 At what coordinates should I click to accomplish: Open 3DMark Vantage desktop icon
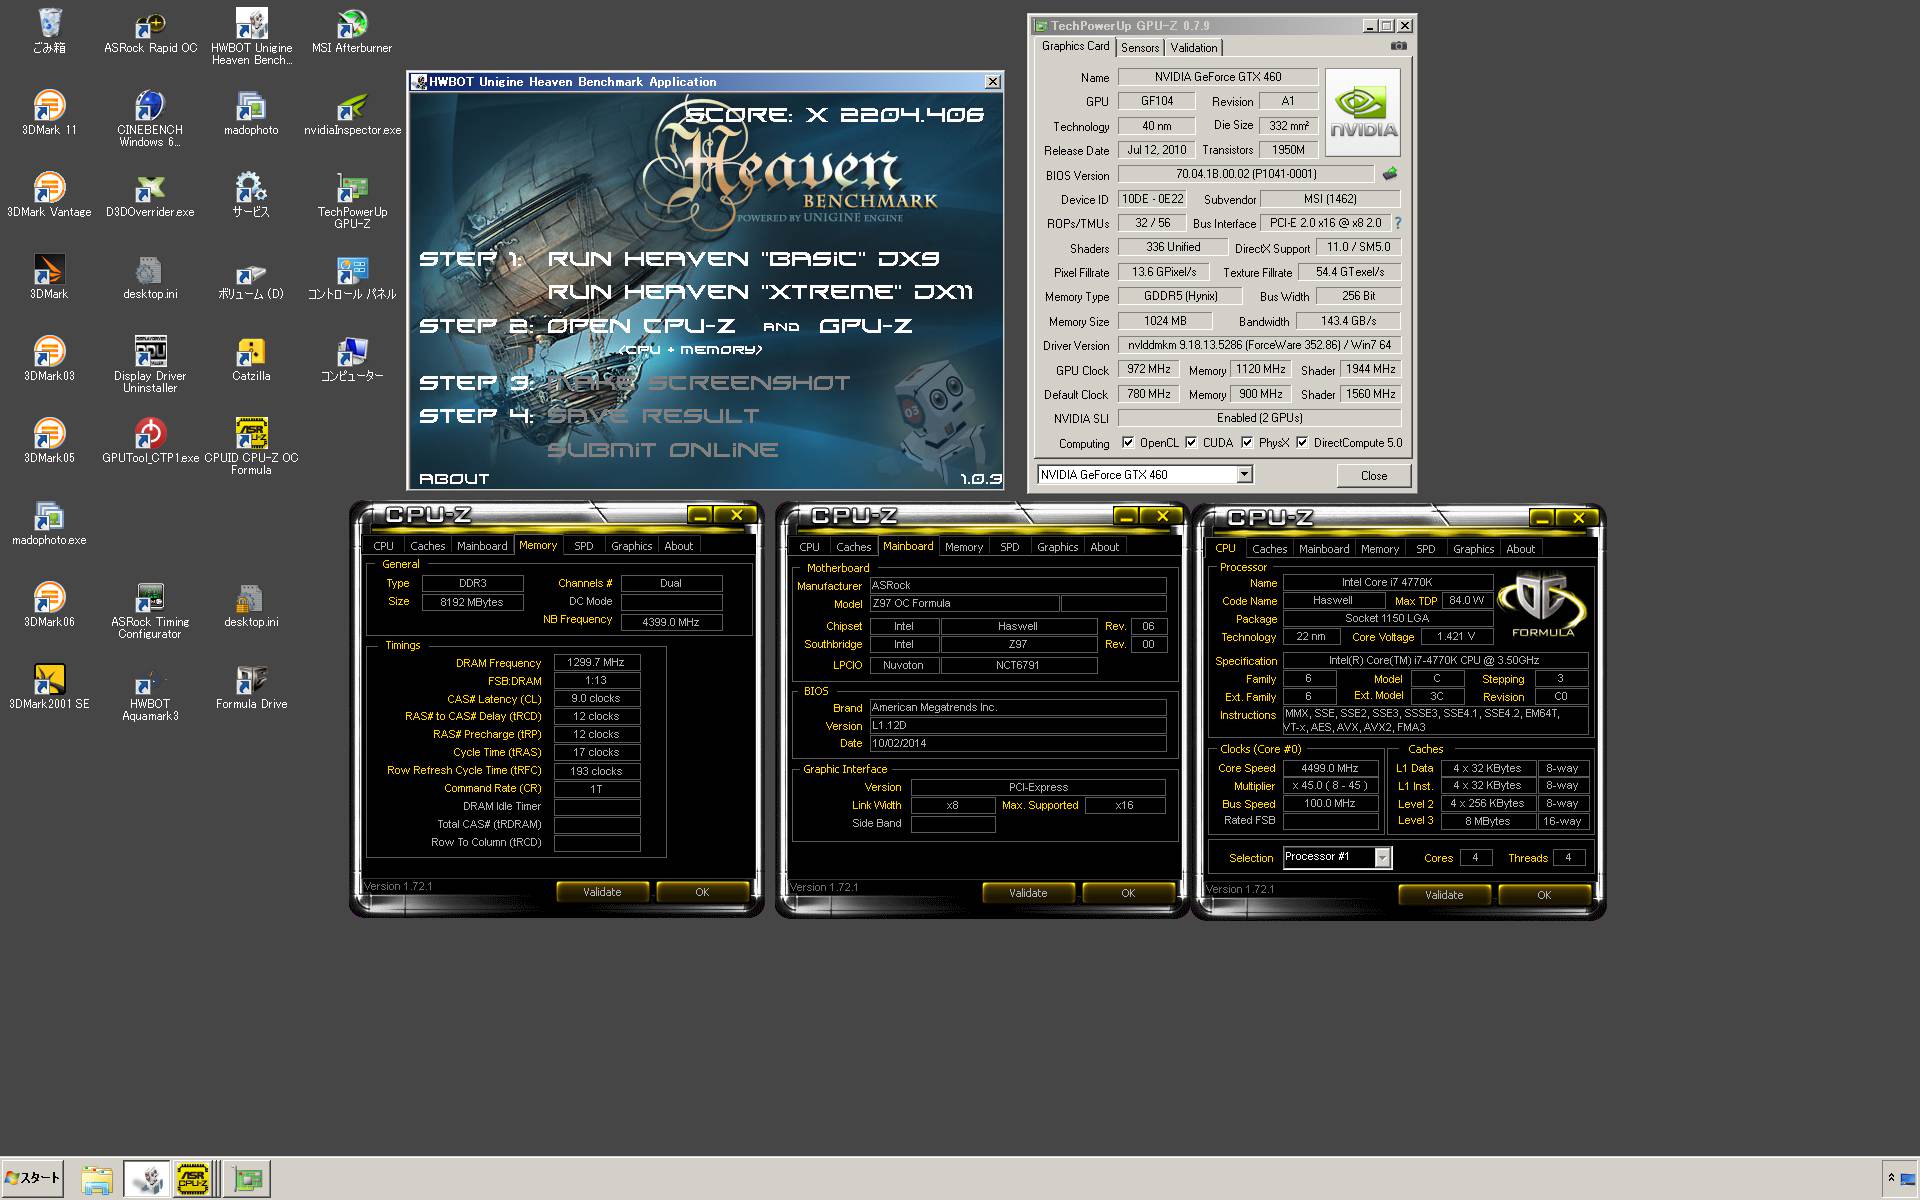[49, 195]
